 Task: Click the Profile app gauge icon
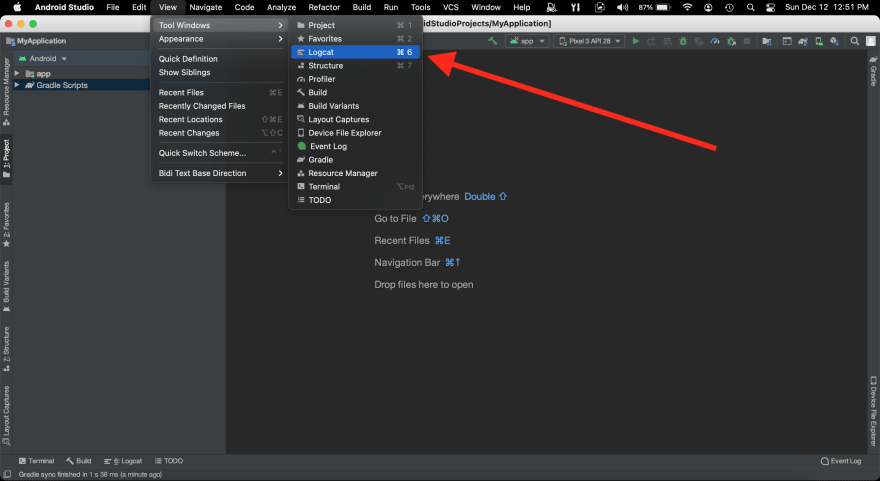(715, 41)
